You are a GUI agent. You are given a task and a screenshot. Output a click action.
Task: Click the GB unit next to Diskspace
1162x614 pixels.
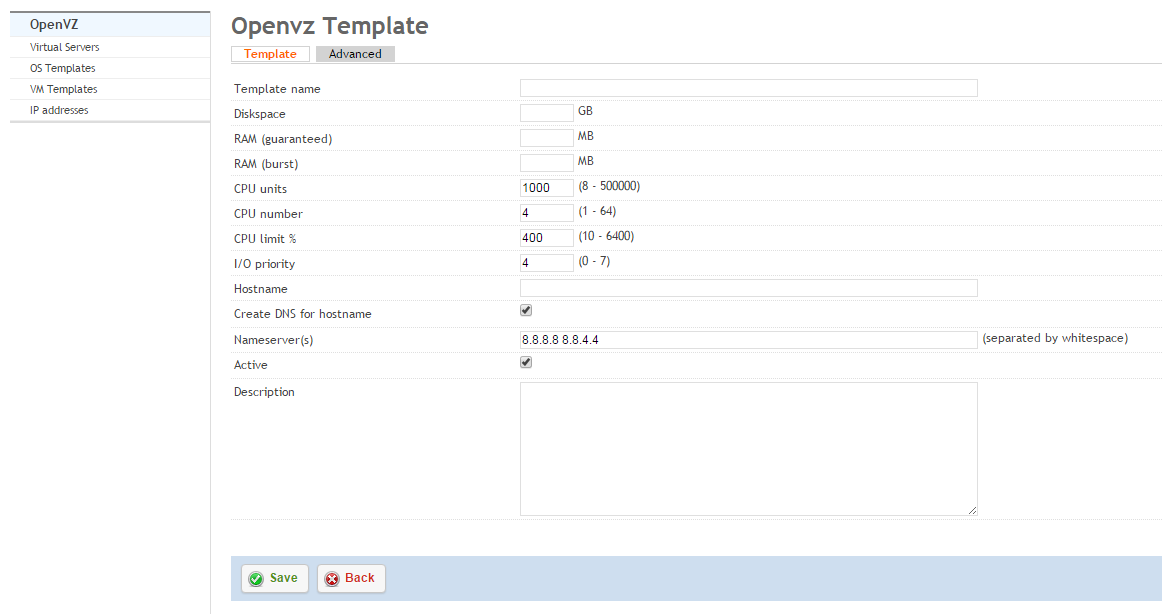pyautogui.click(x=585, y=111)
